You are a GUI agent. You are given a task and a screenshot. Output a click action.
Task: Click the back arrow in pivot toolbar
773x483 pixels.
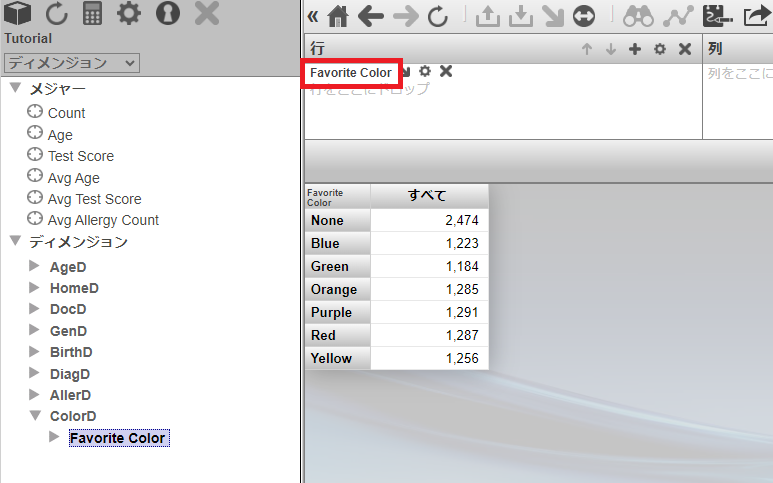click(x=371, y=16)
